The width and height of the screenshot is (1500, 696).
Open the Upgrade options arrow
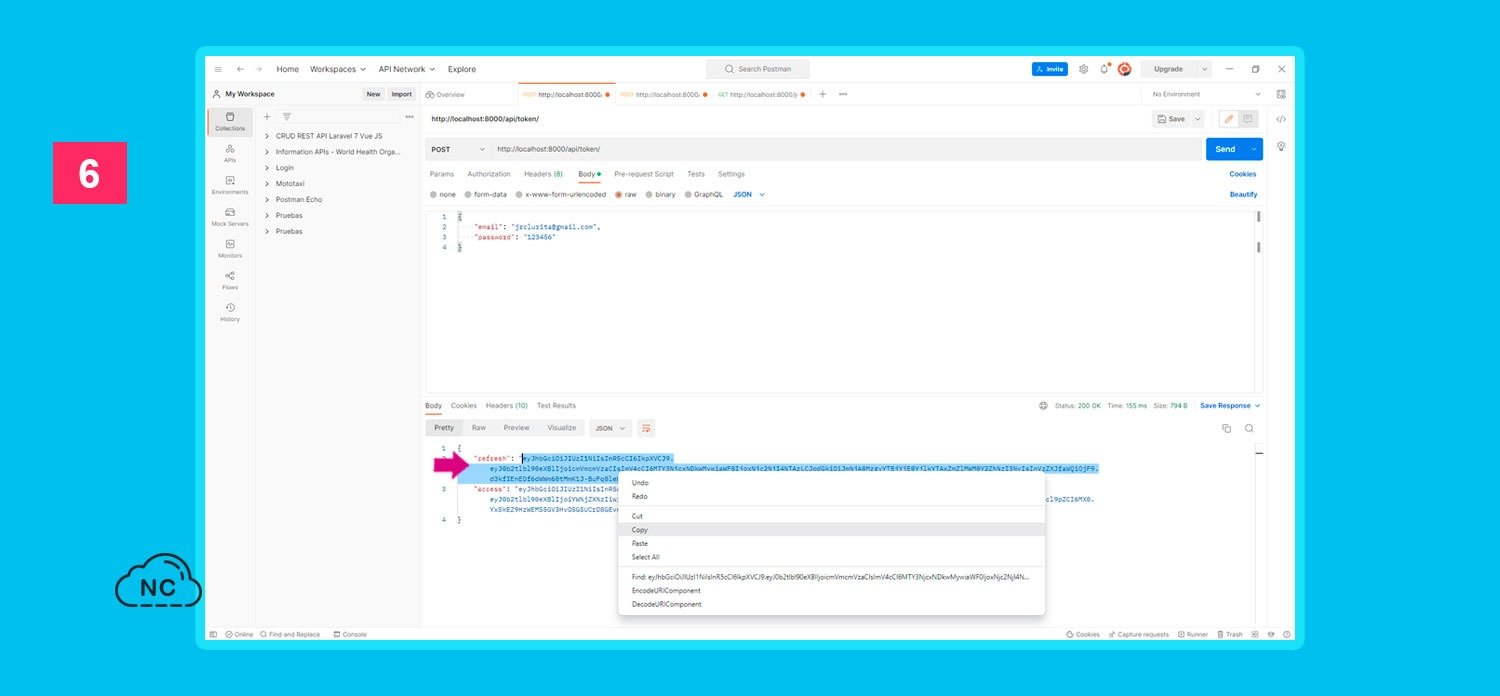click(1204, 69)
